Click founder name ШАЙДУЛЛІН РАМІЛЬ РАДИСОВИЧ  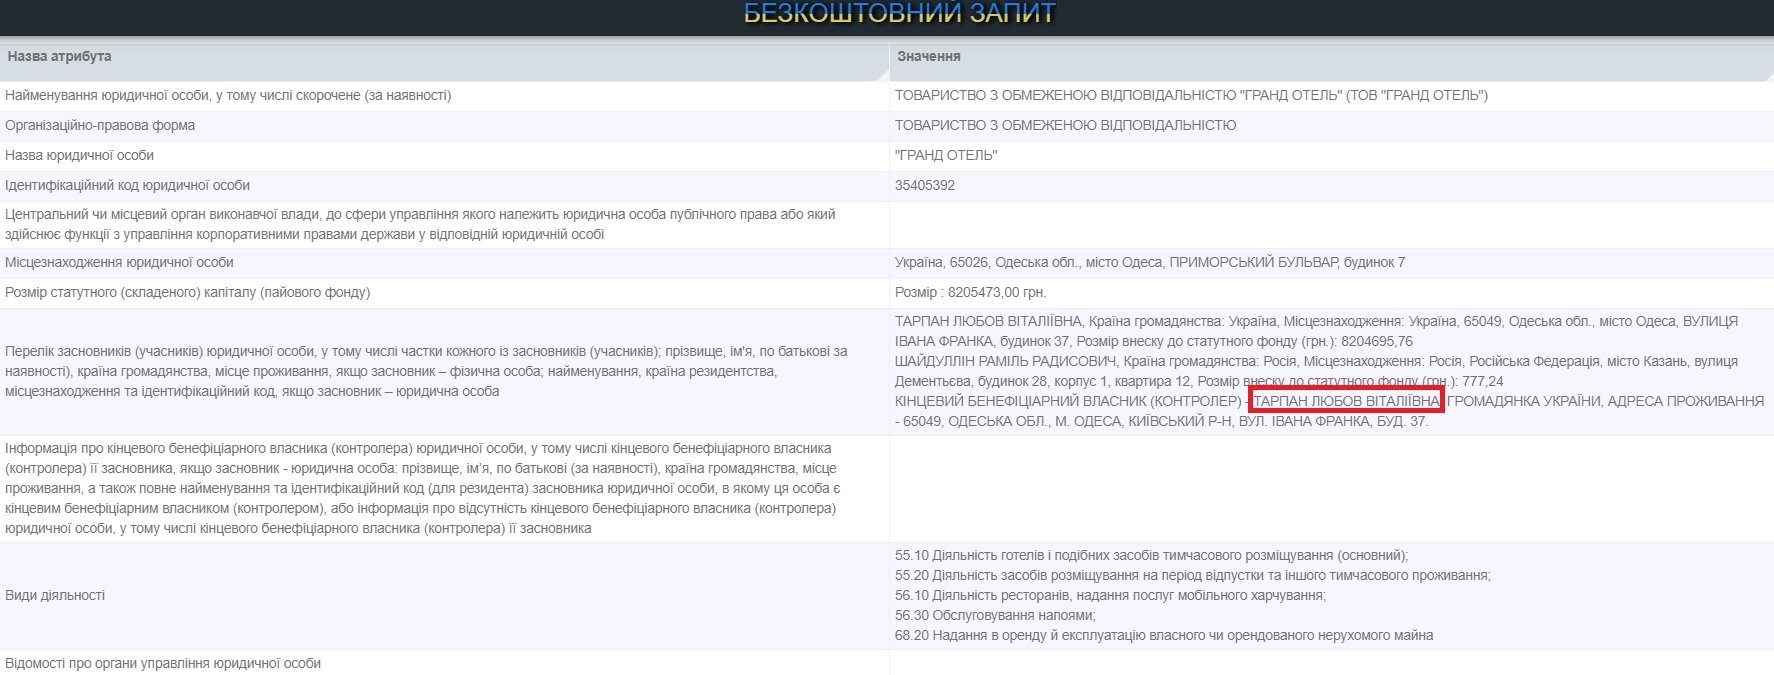coord(1005,361)
